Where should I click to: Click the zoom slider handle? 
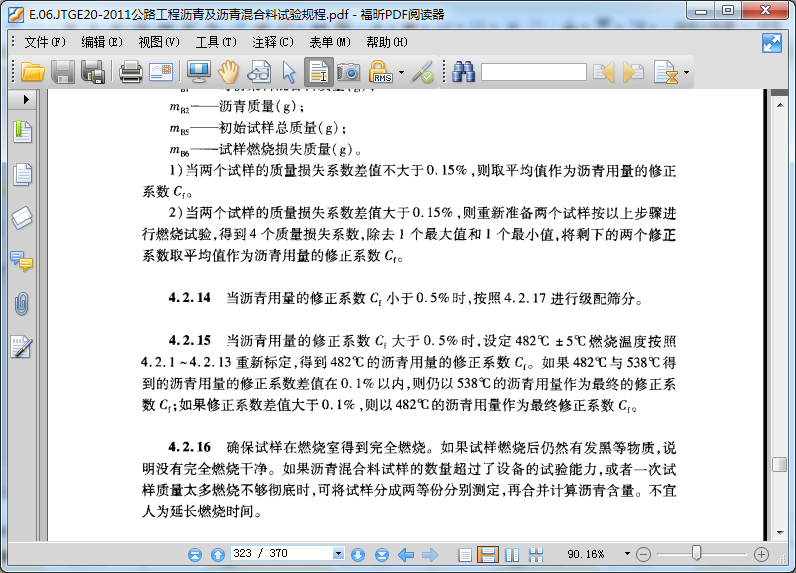click(696, 554)
